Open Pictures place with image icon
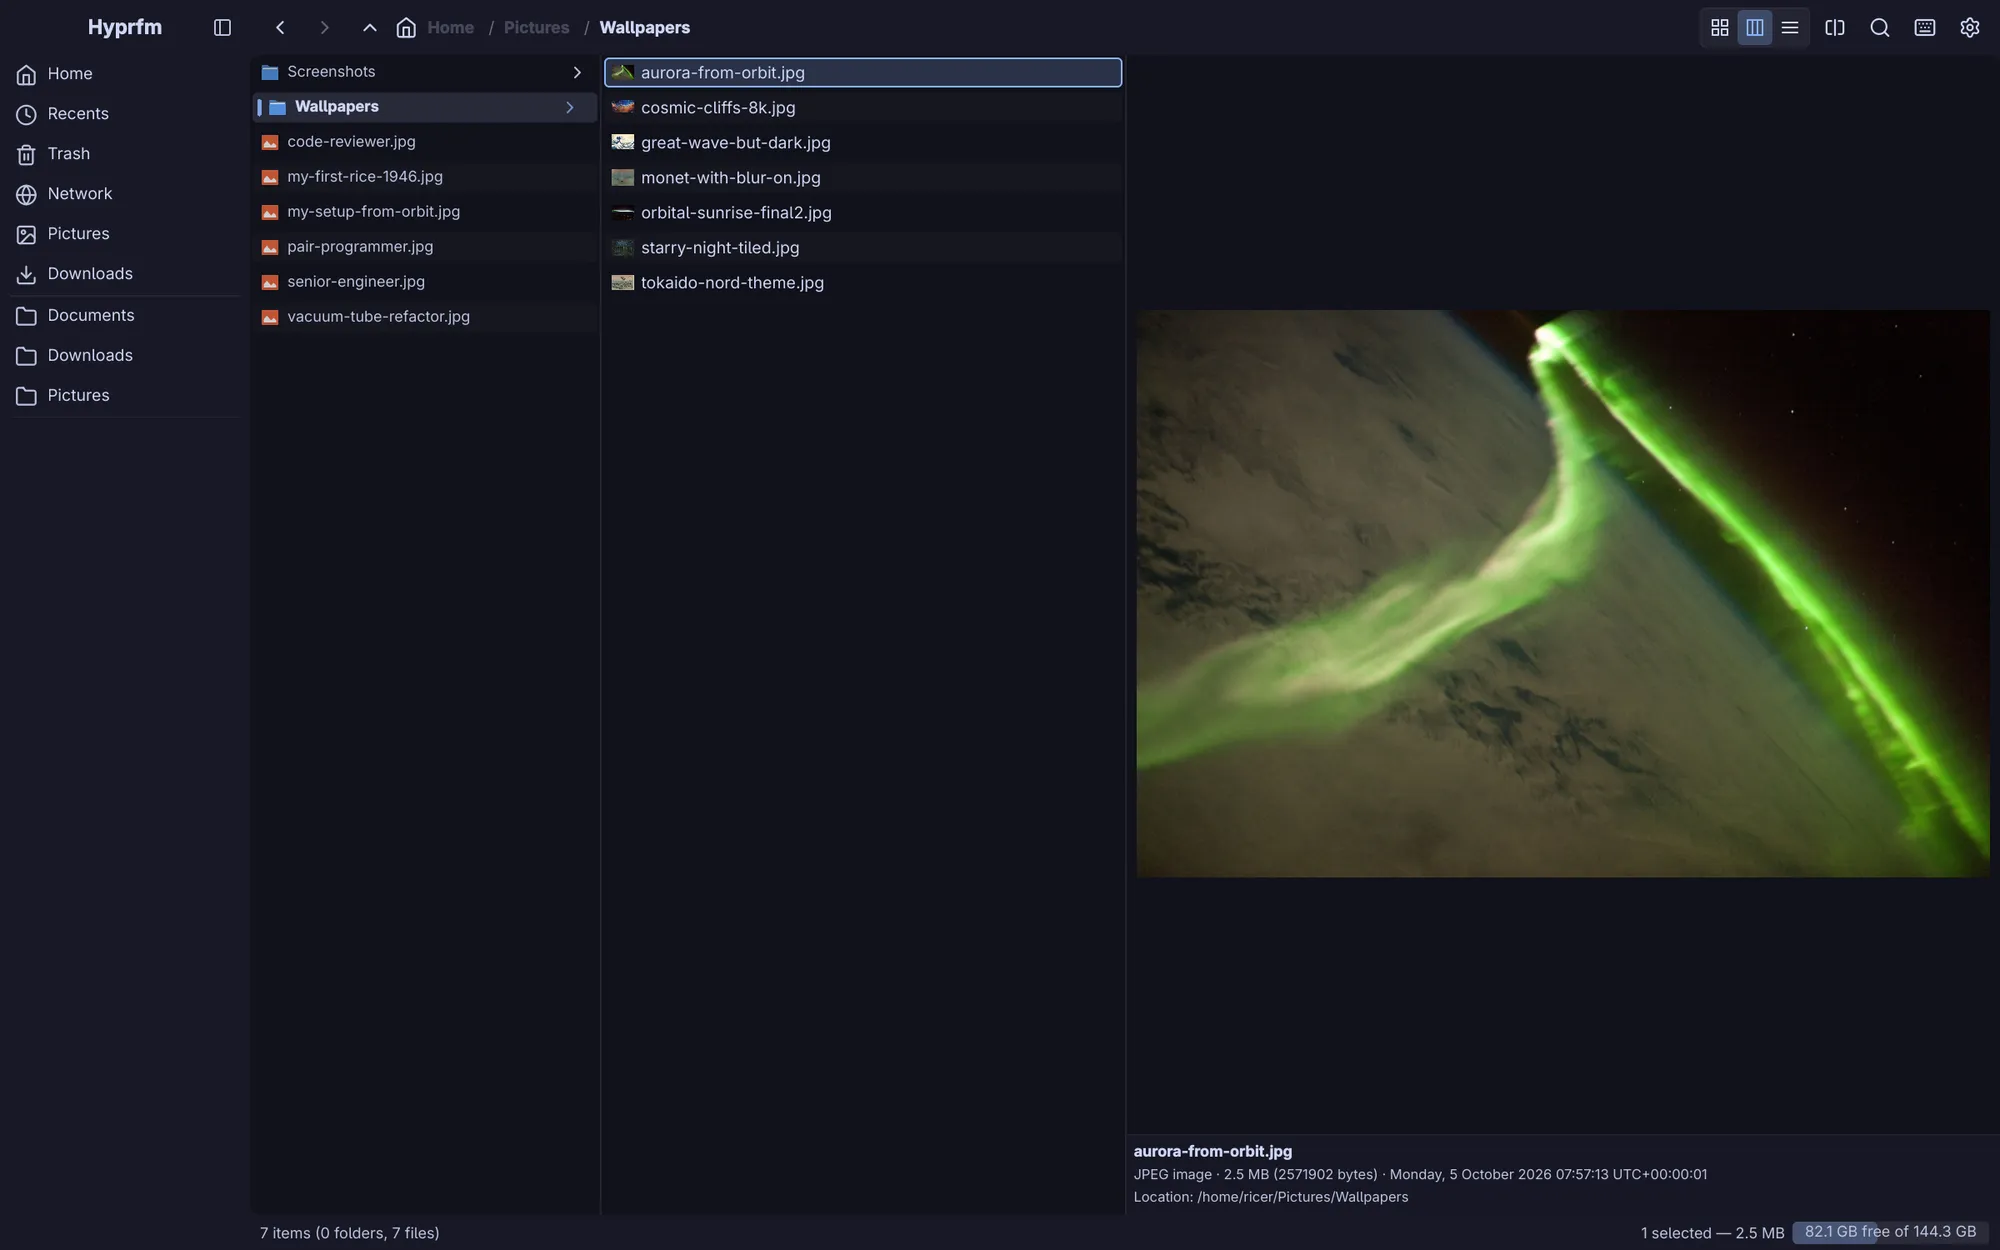The width and height of the screenshot is (2000, 1250). pos(125,234)
